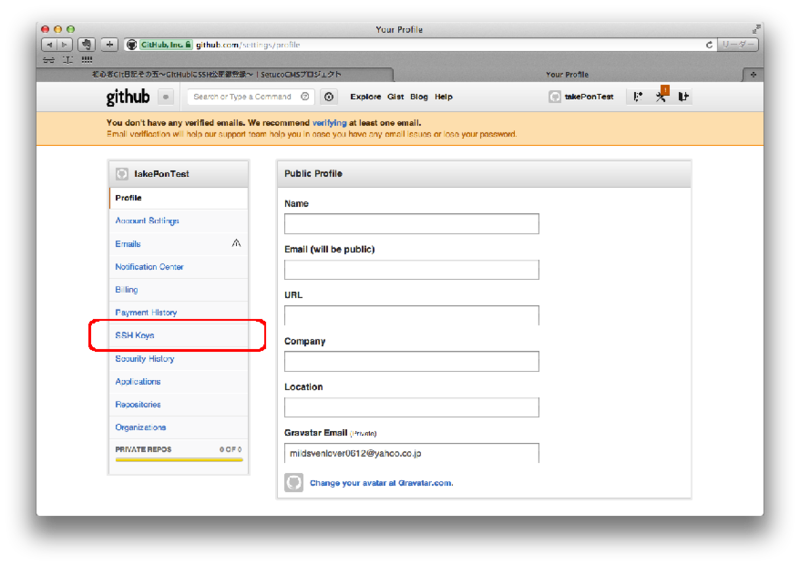Screen dimensions: 800x566
Task: Click the github logo
Action: click(128, 96)
